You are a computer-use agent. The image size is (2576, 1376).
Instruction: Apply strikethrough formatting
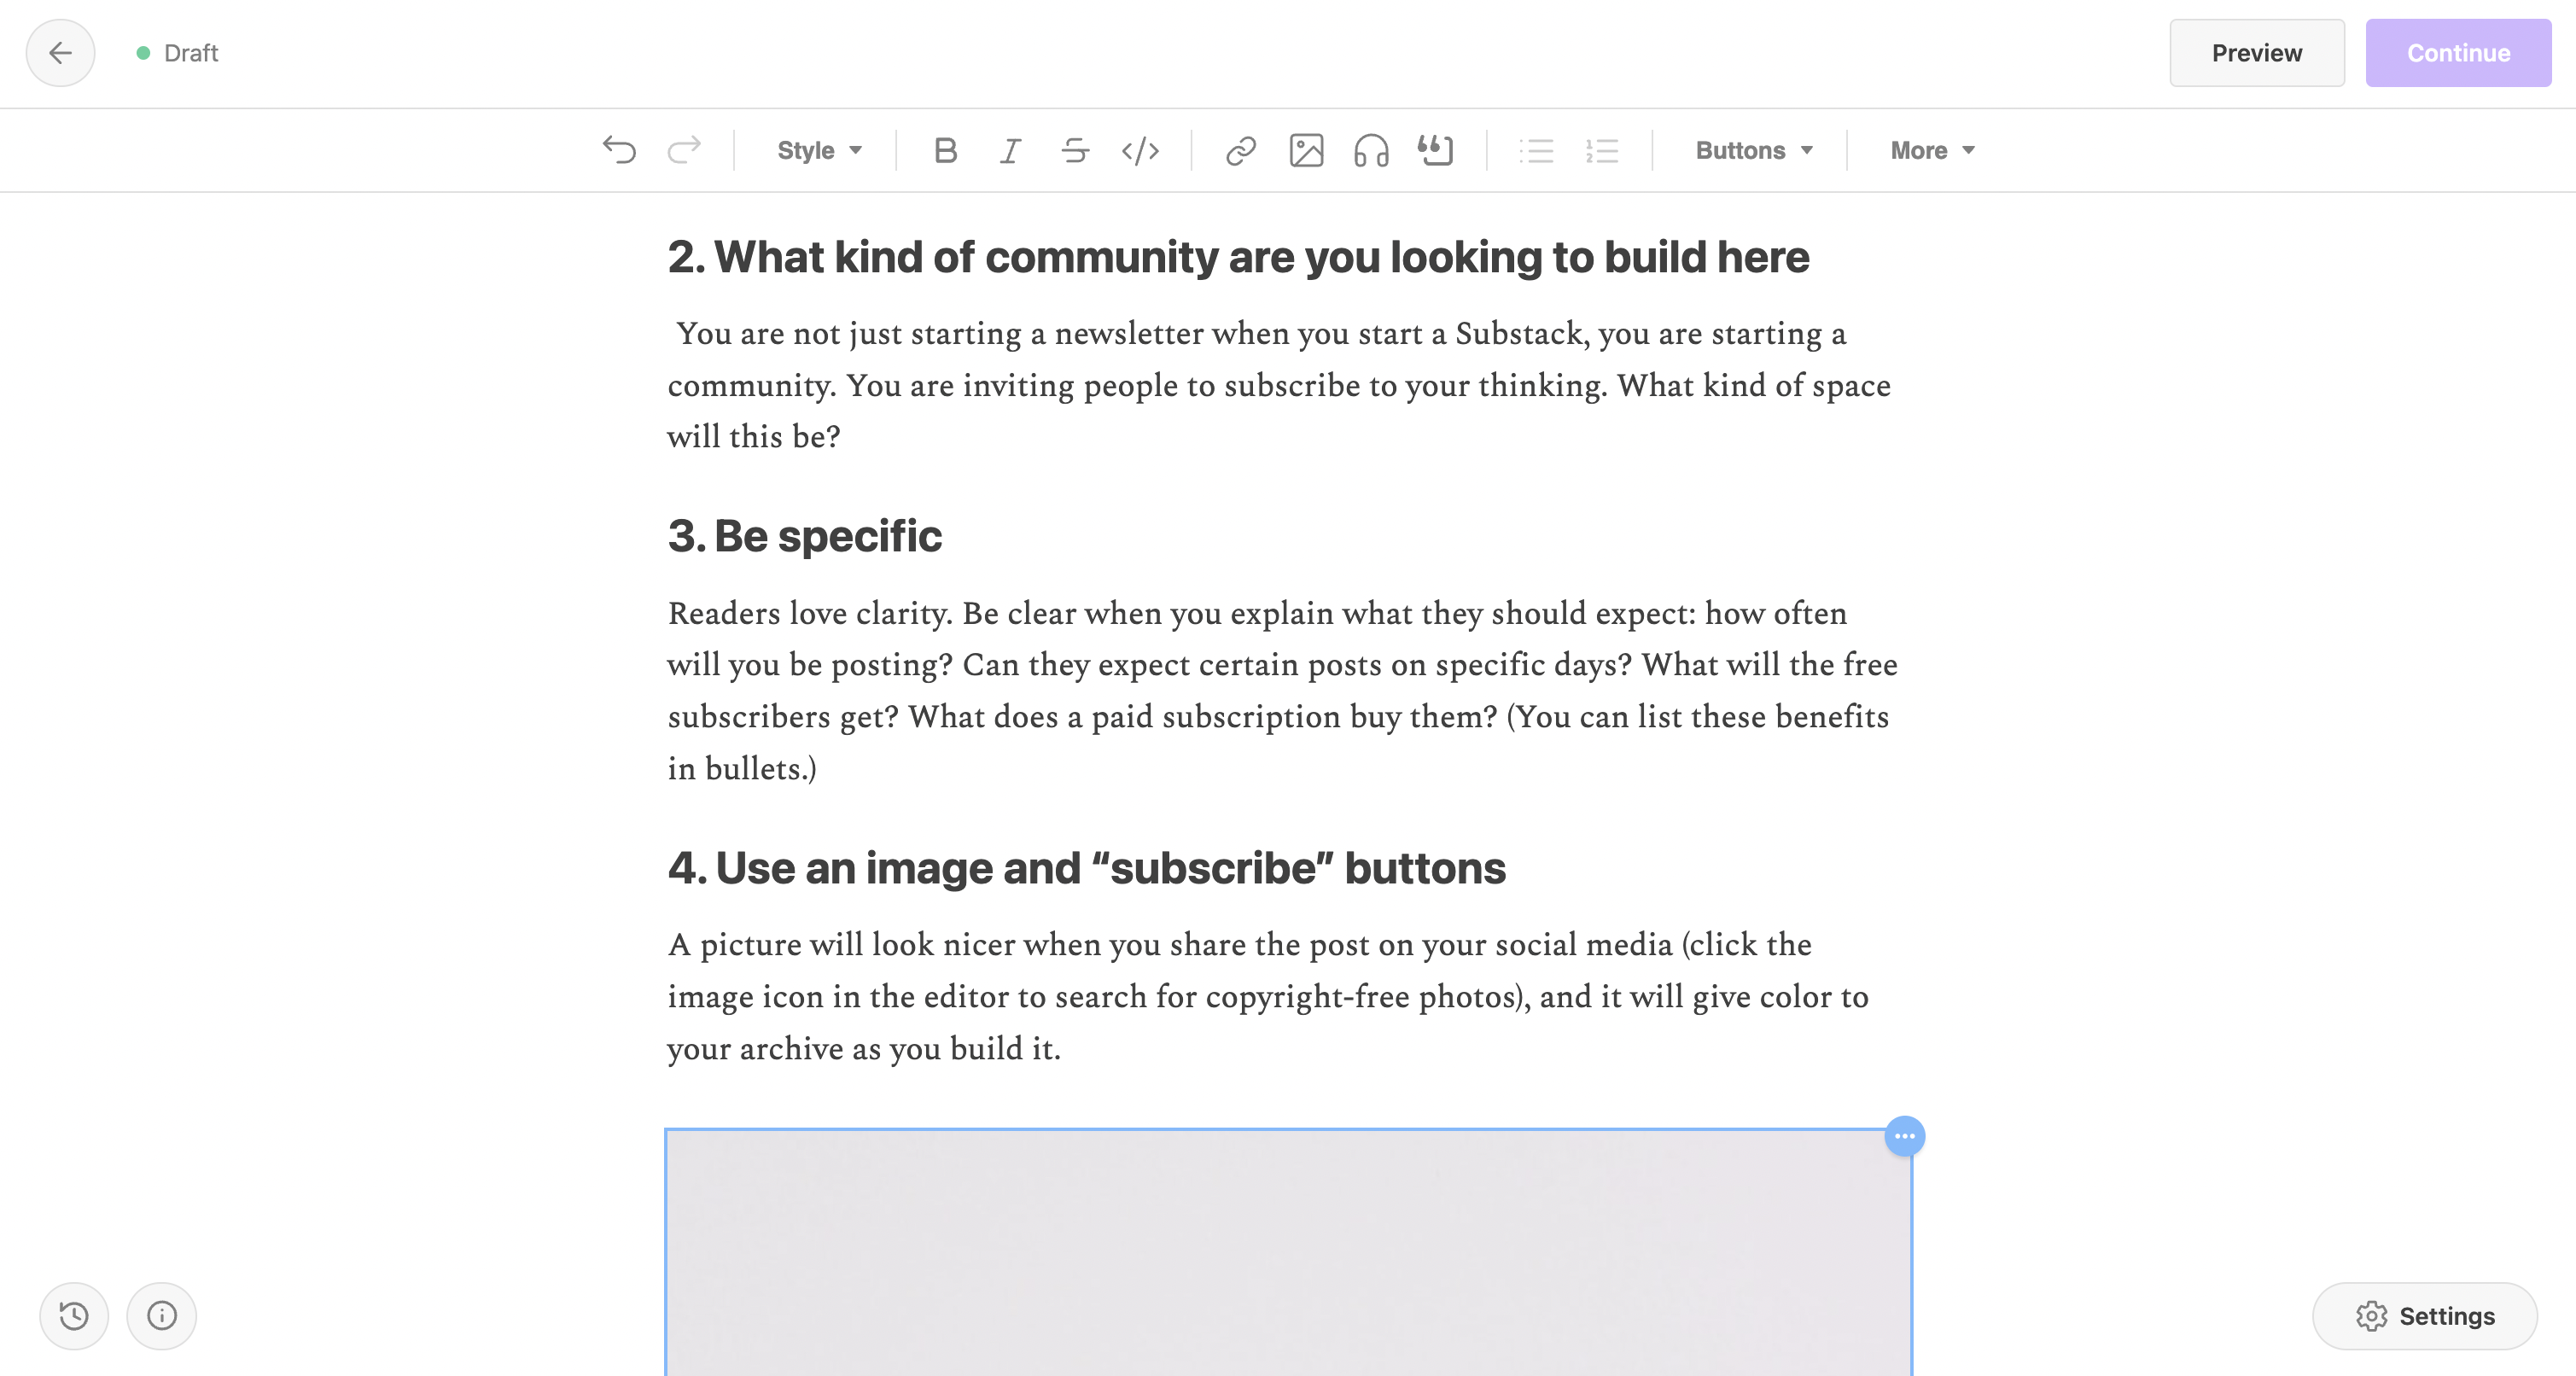click(x=1075, y=150)
